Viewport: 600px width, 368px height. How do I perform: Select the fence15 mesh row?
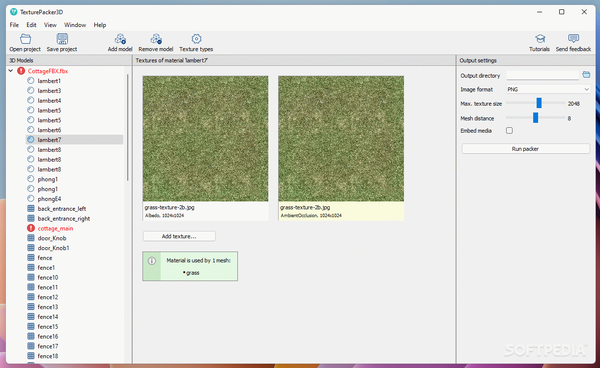pos(75,326)
